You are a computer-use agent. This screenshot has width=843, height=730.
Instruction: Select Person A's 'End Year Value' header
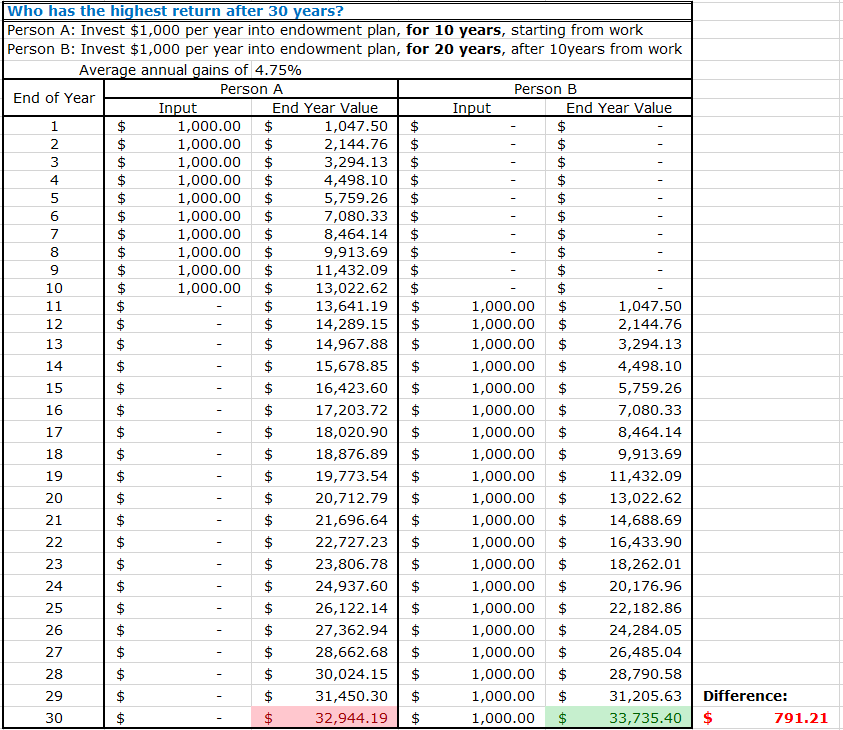click(x=322, y=108)
